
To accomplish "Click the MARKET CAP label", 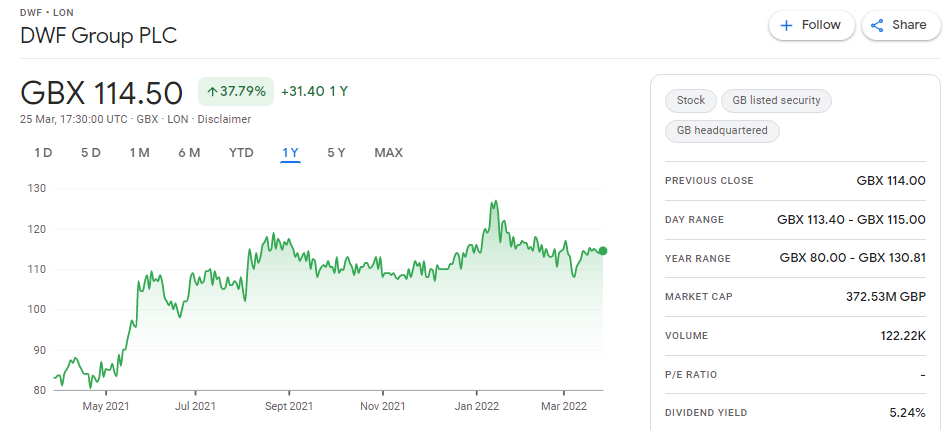I will 698,297.
